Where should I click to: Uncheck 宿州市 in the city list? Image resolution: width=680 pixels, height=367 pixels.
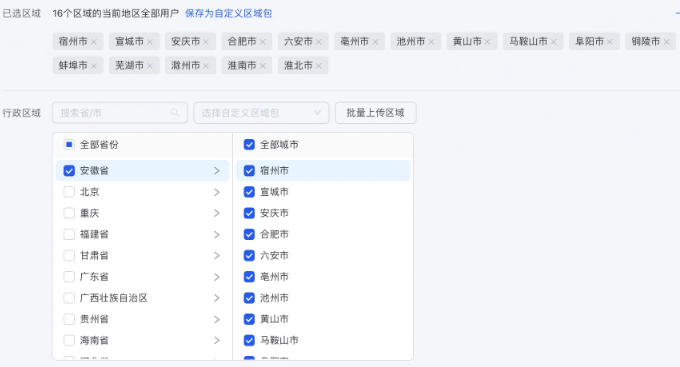pyautogui.click(x=249, y=170)
